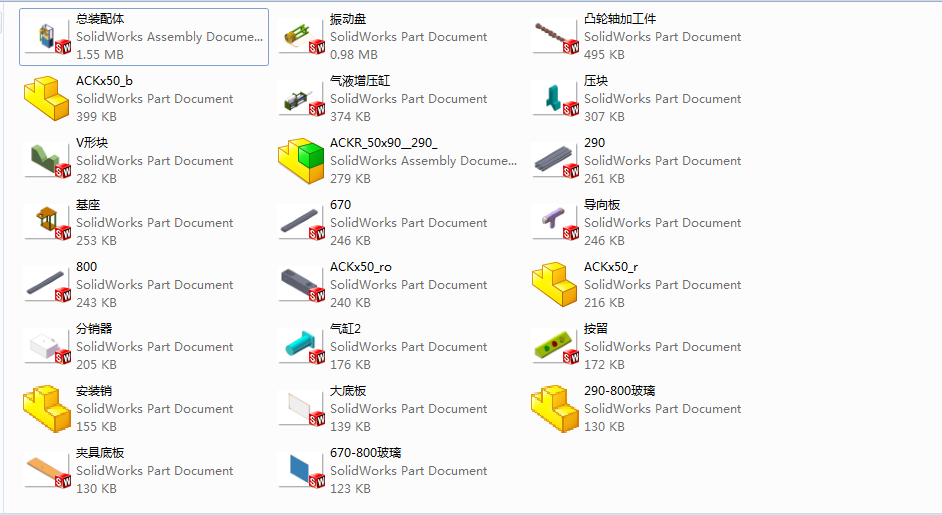Select the 290 part file icon
Image resolution: width=942 pixels, height=515 pixels.
pos(555,161)
